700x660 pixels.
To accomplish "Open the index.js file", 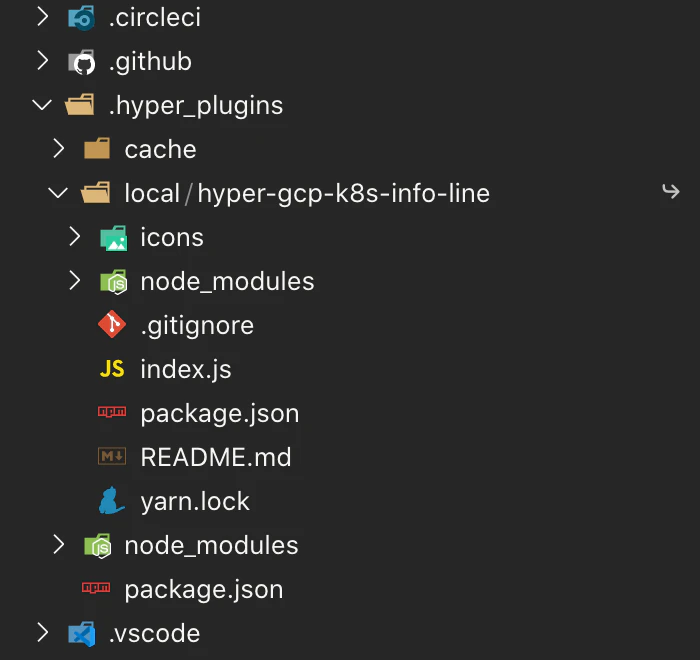I will (186, 369).
